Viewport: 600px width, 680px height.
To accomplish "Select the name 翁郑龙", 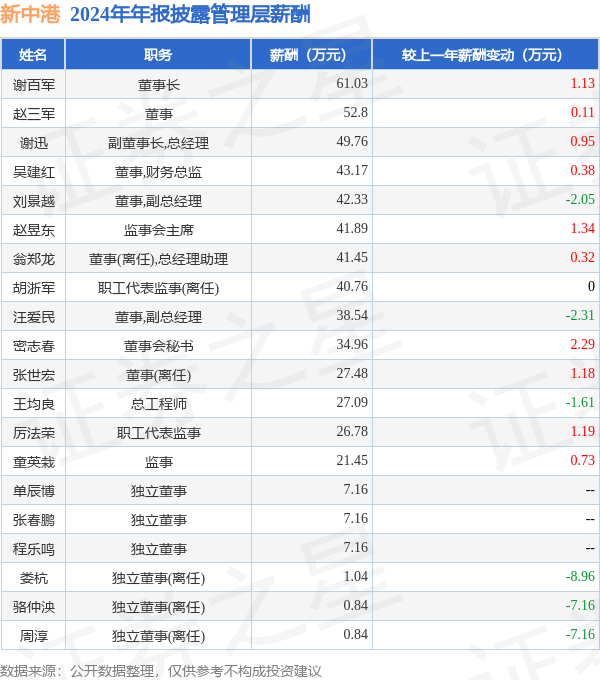I will coord(34,259).
